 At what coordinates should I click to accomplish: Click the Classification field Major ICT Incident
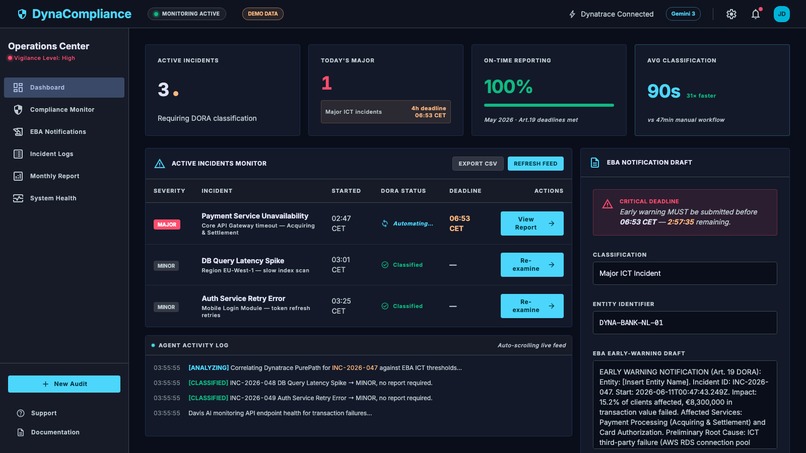point(685,274)
